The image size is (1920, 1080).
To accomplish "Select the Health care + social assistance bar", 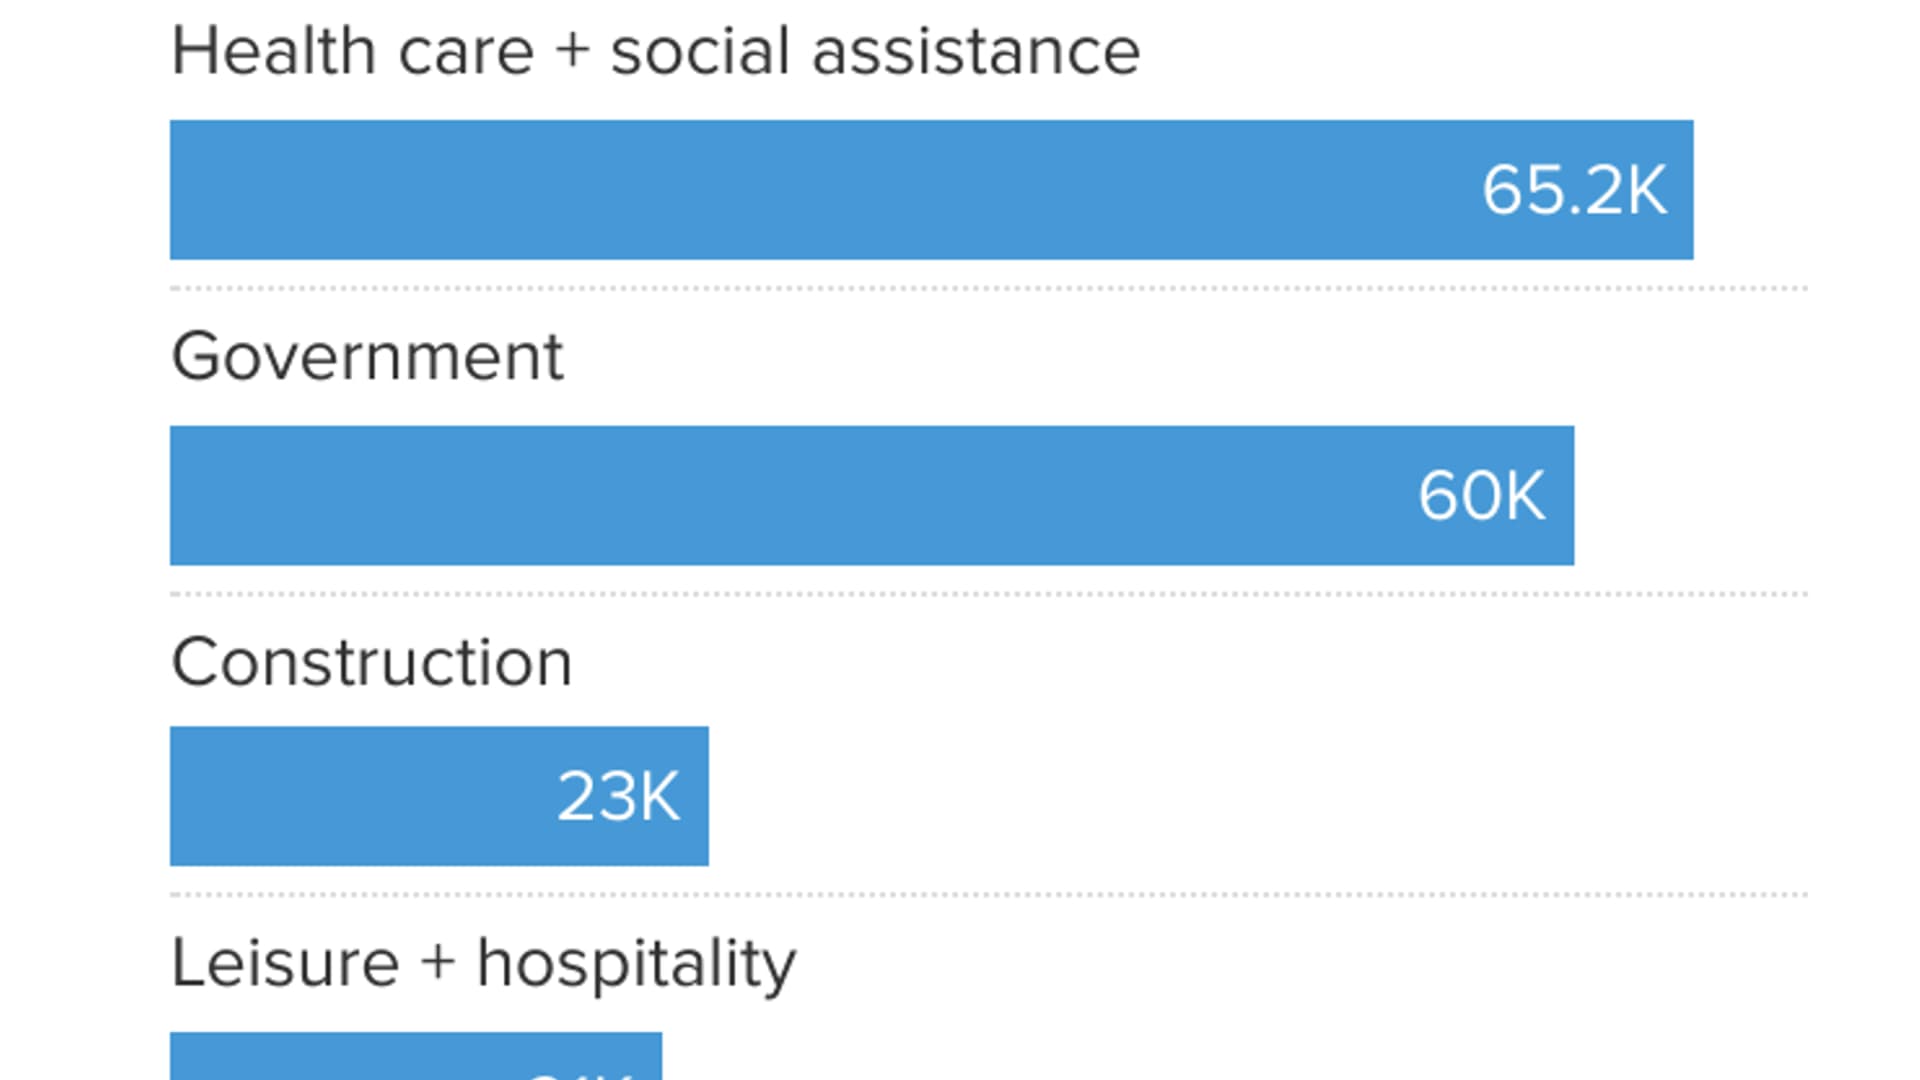I will 800,190.
